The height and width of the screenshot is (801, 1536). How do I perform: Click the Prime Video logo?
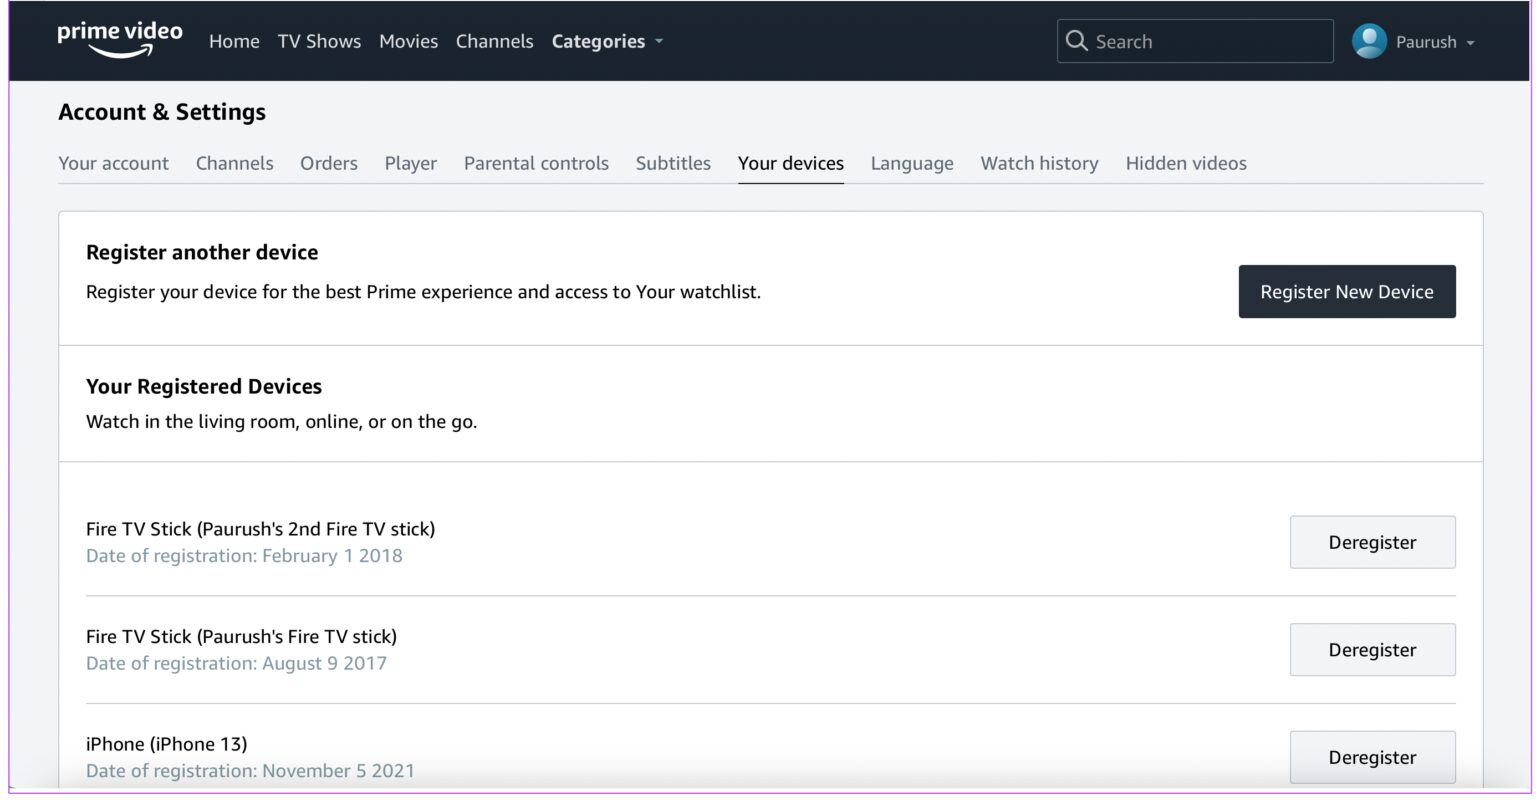(118, 37)
